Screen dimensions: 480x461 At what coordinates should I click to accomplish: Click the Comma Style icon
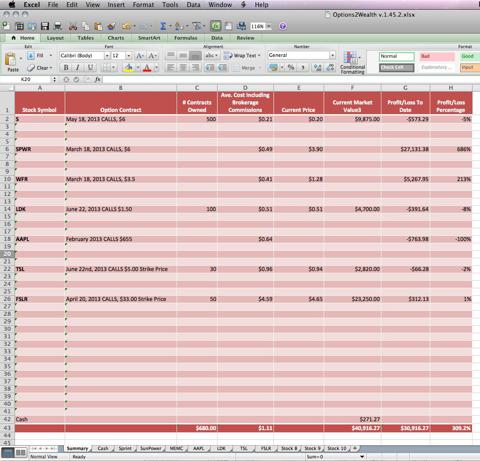[303, 68]
